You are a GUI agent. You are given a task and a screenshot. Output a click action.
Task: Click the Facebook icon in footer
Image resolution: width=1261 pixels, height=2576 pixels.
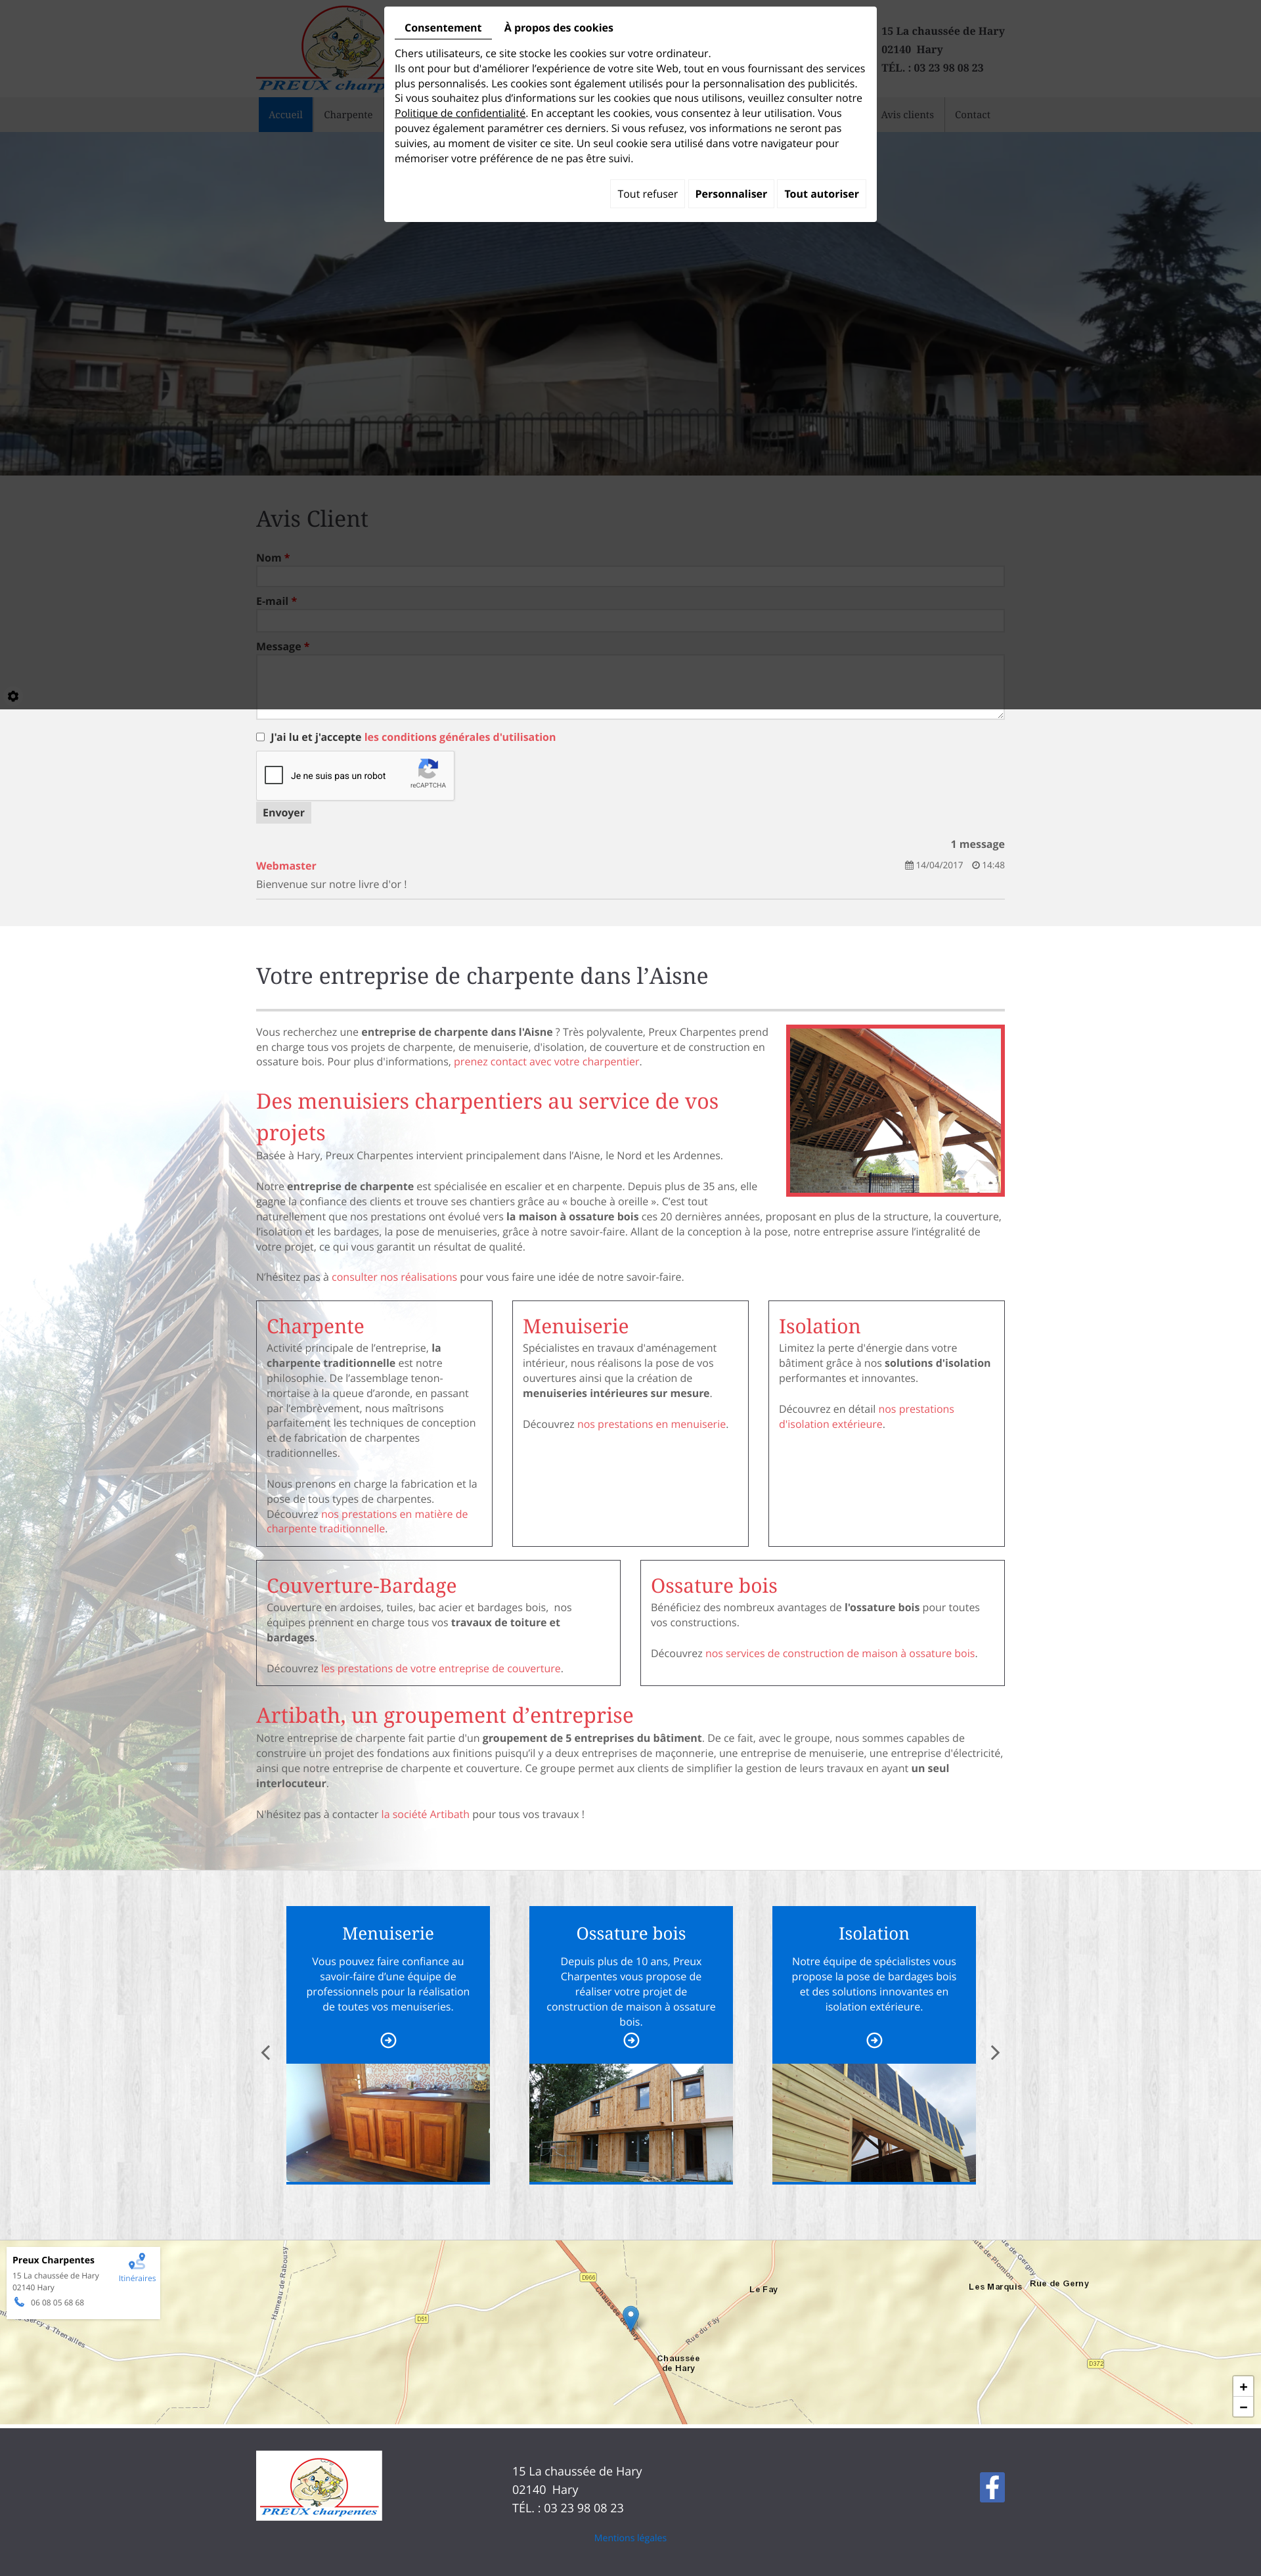point(991,2486)
